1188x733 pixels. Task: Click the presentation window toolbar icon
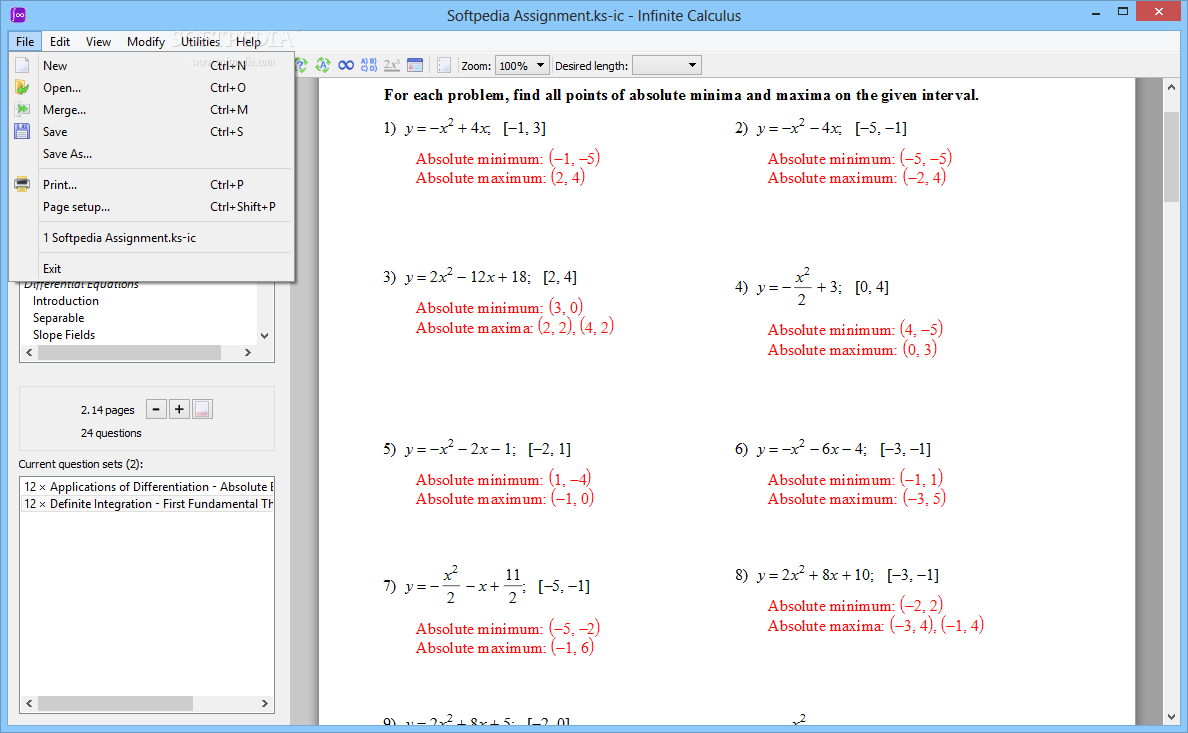click(x=415, y=65)
